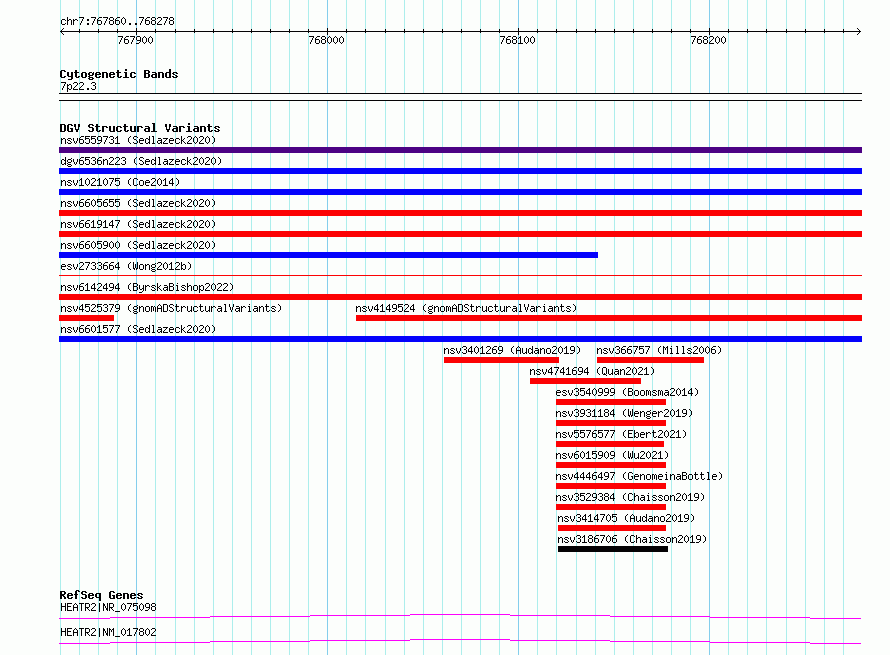Open nsv3401269 (Audano2019) variant label
Viewport: 890px width, 655px height.
point(512,350)
